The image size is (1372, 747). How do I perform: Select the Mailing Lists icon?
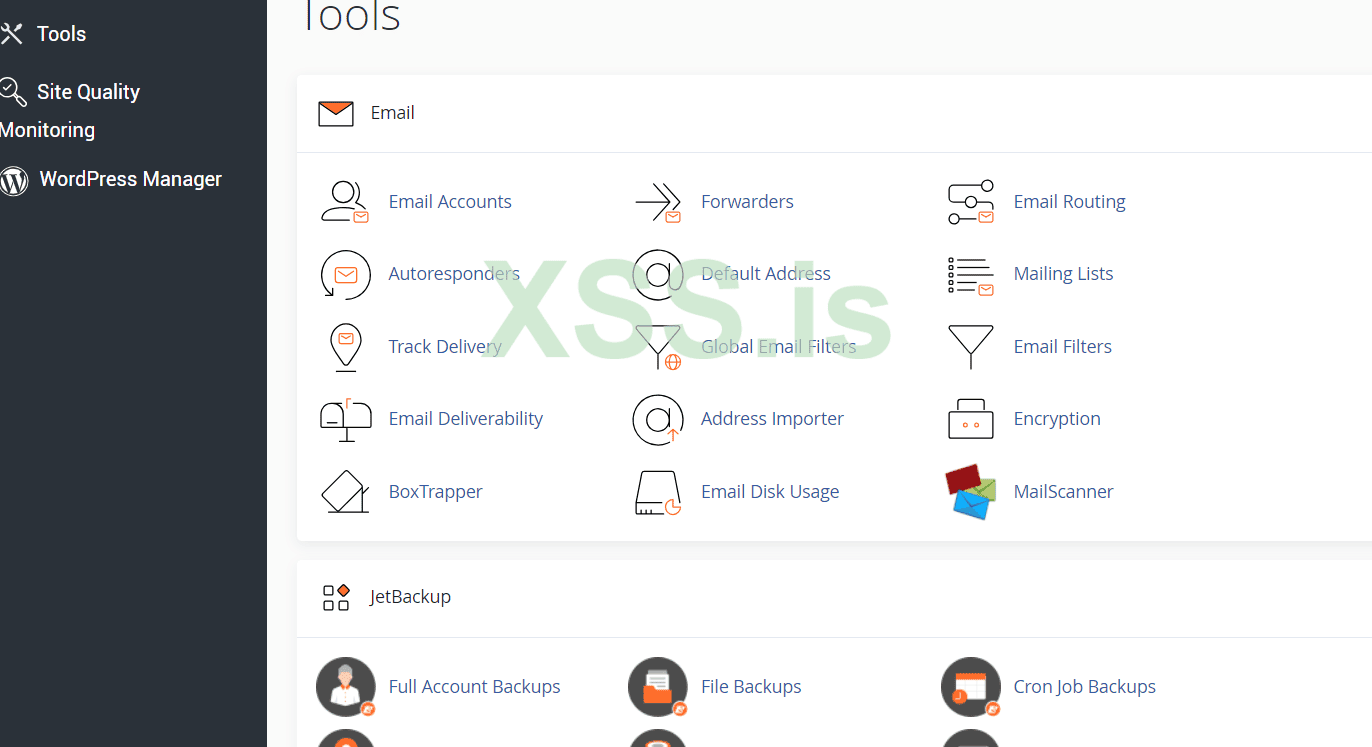(970, 274)
